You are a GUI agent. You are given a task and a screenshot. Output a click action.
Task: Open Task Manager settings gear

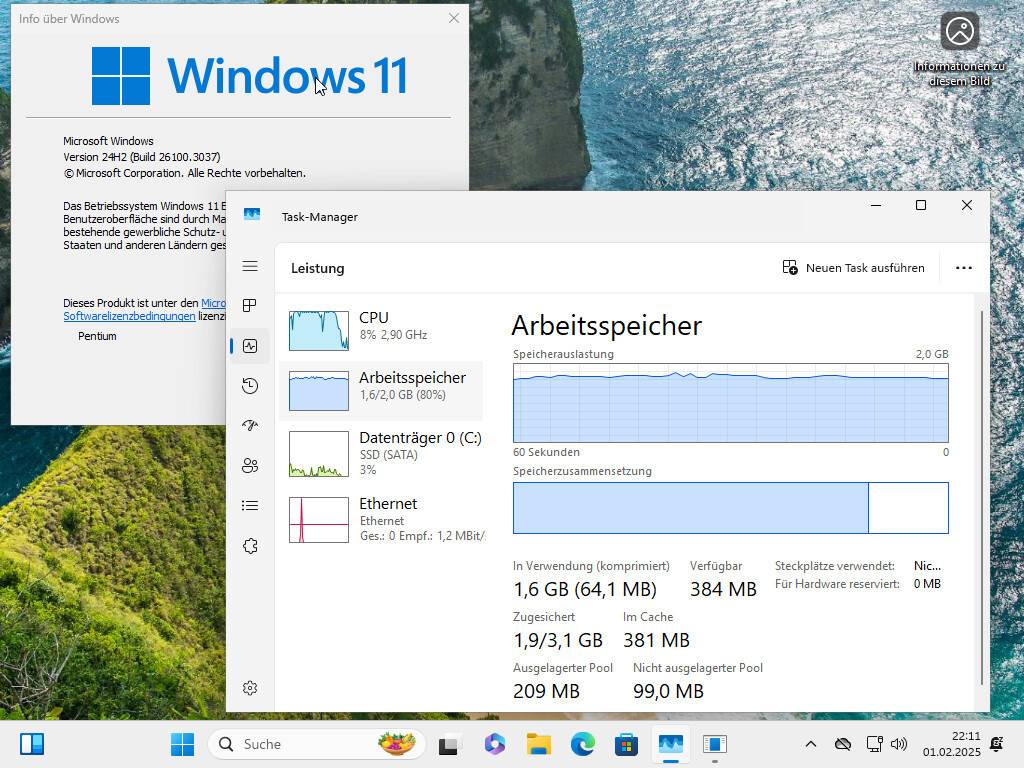coord(249,688)
